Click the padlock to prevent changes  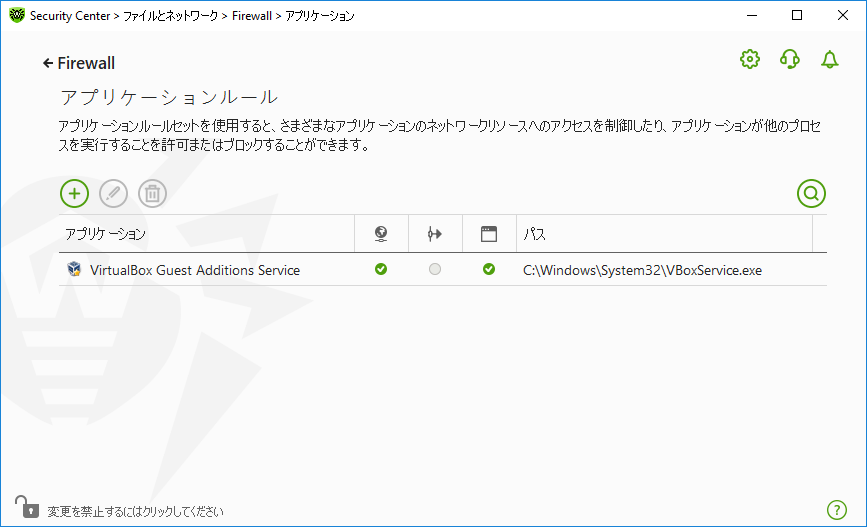pos(23,507)
